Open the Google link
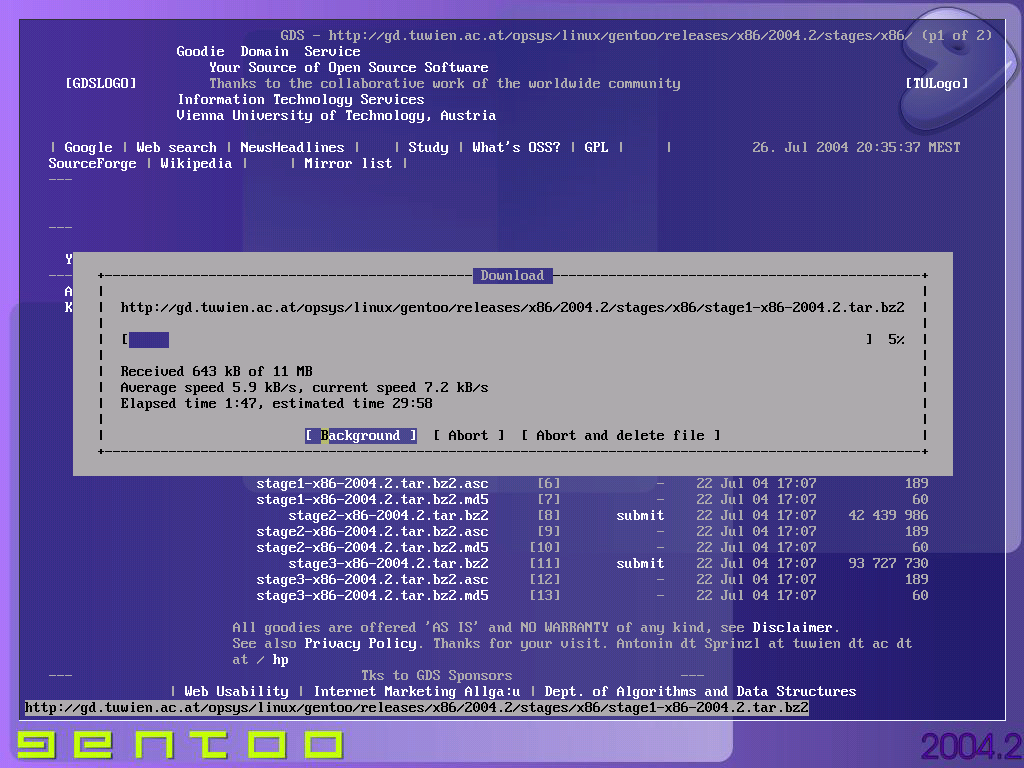This screenshot has height=768, width=1024. tap(88, 148)
